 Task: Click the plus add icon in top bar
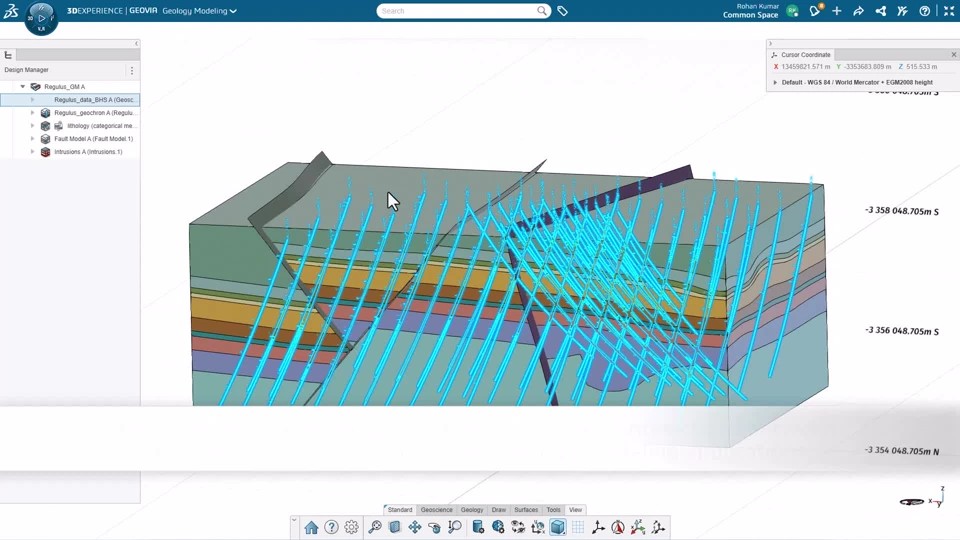click(x=836, y=11)
